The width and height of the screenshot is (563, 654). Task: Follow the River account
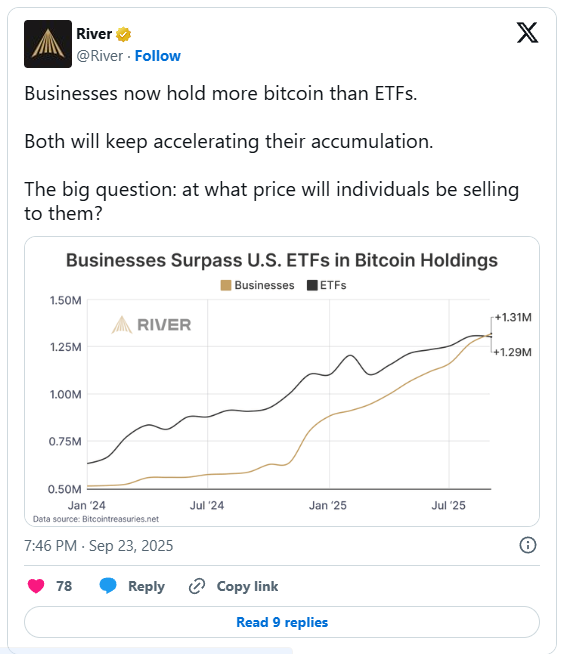point(158,56)
